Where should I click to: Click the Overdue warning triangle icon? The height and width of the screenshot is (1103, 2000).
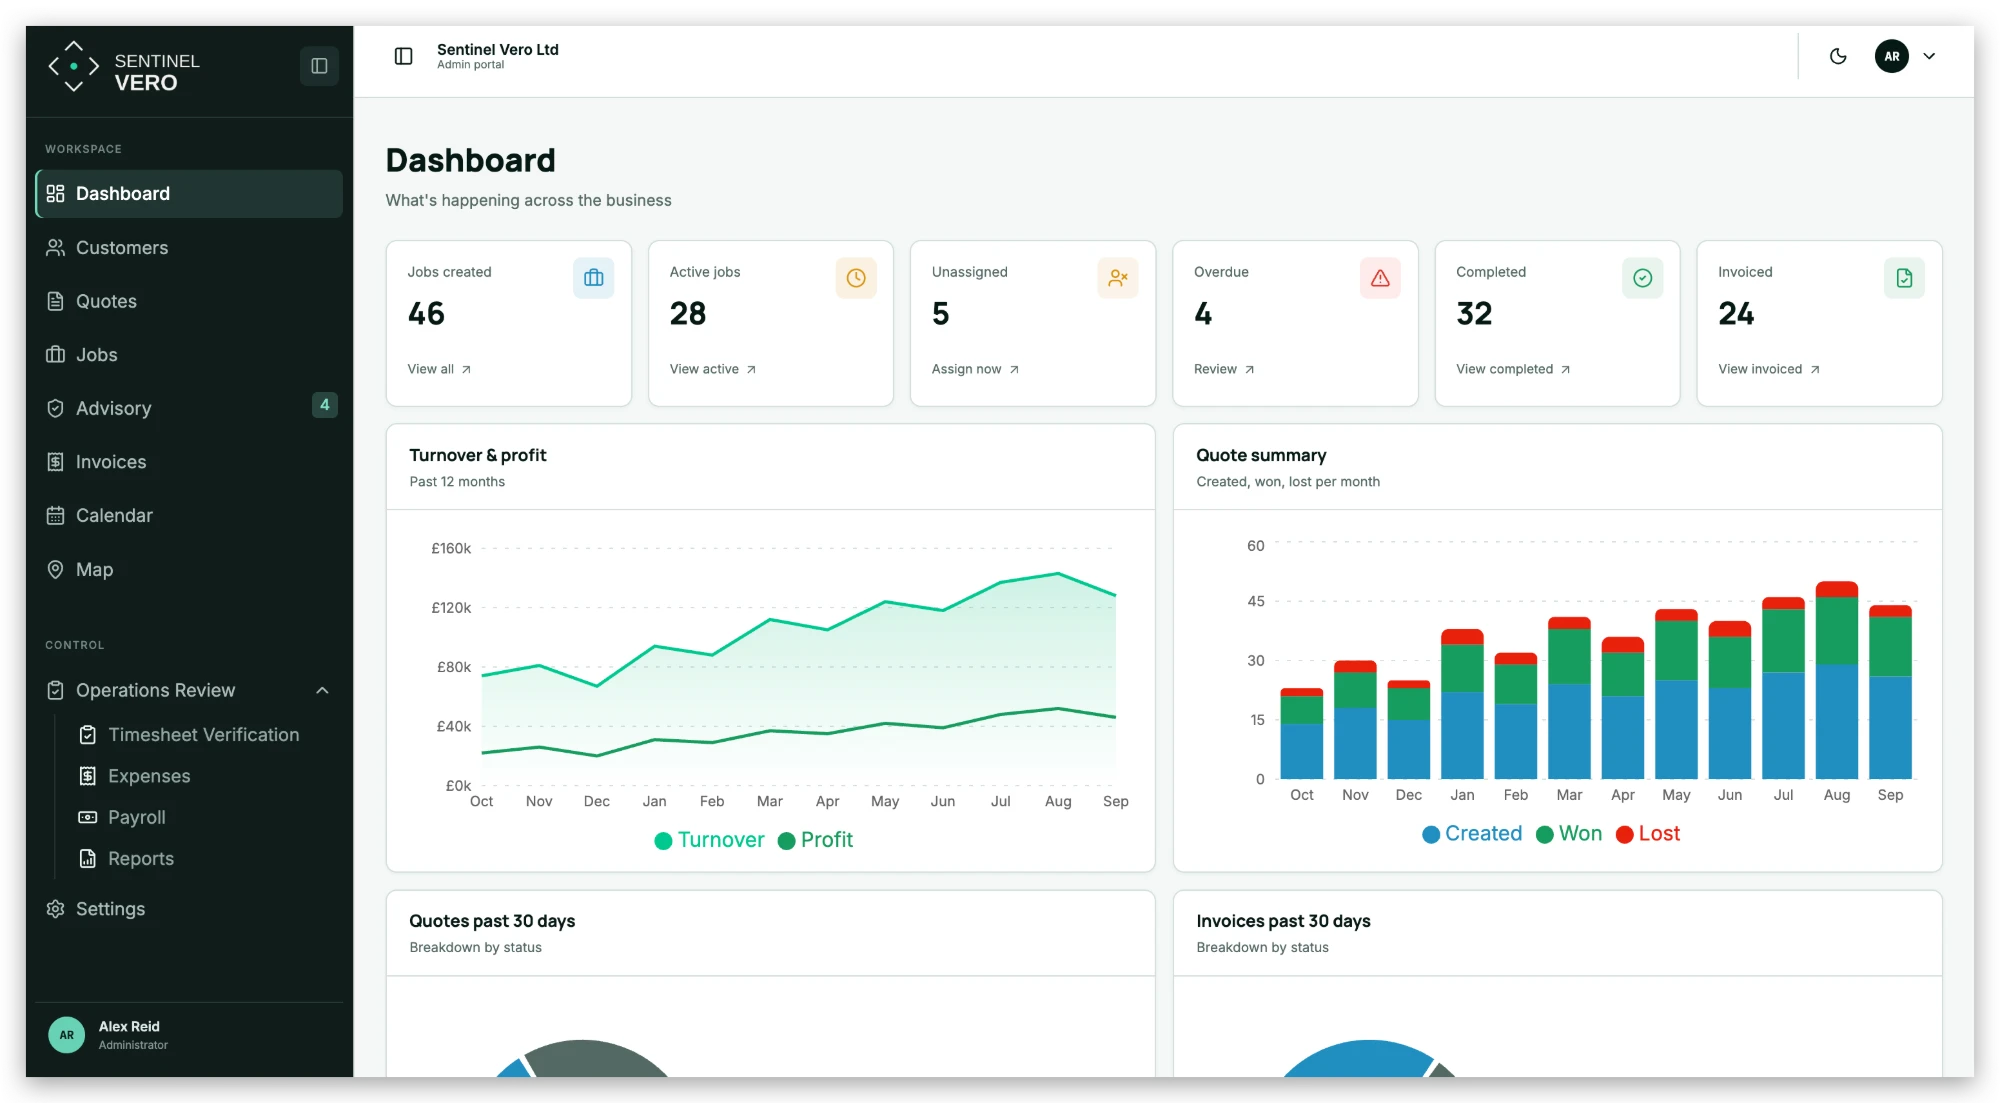[1380, 278]
